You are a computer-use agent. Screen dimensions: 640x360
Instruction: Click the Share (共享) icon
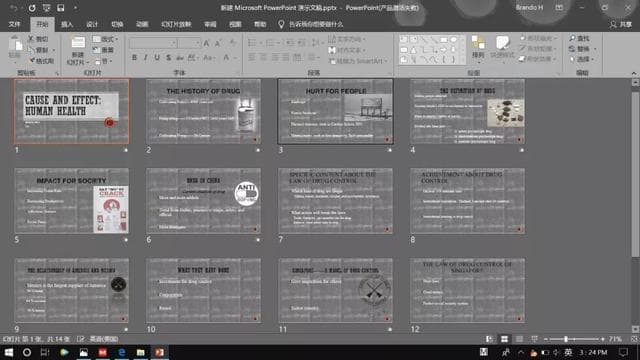621,24
